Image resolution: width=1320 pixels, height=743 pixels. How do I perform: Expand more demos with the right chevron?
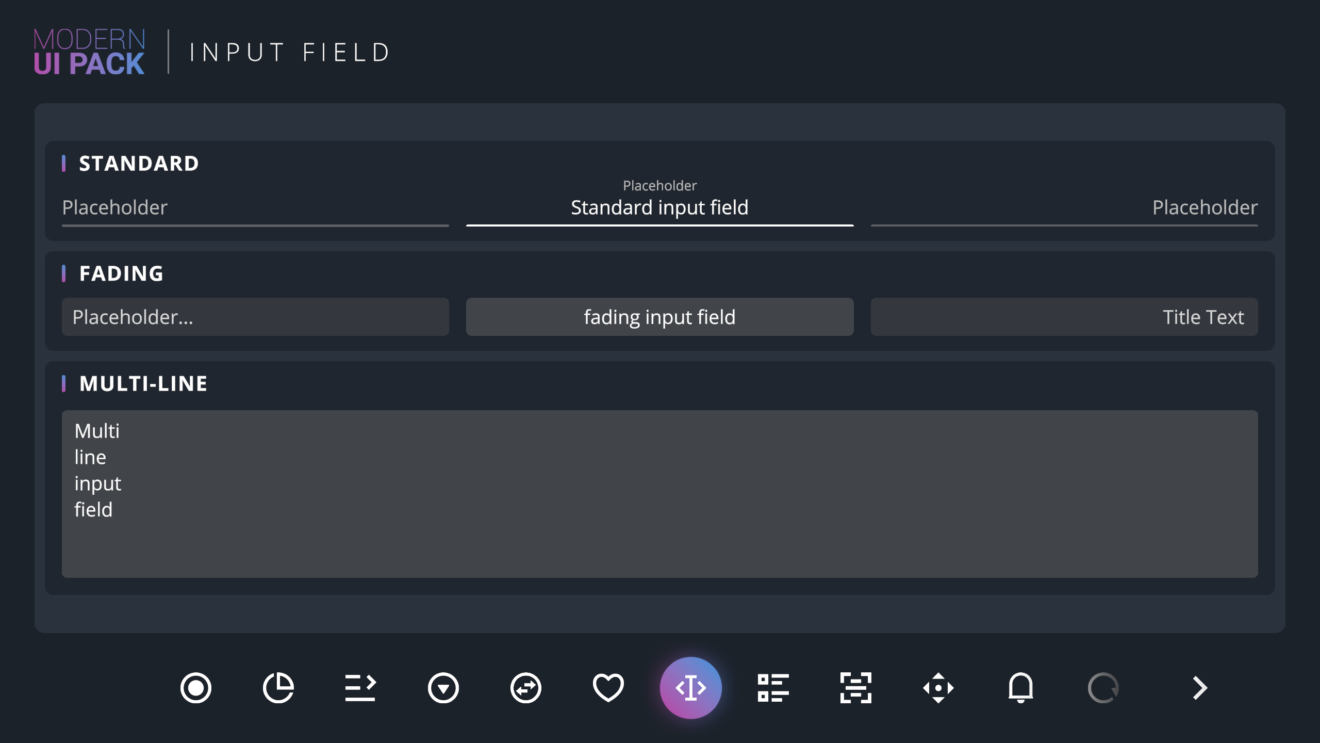point(1198,688)
